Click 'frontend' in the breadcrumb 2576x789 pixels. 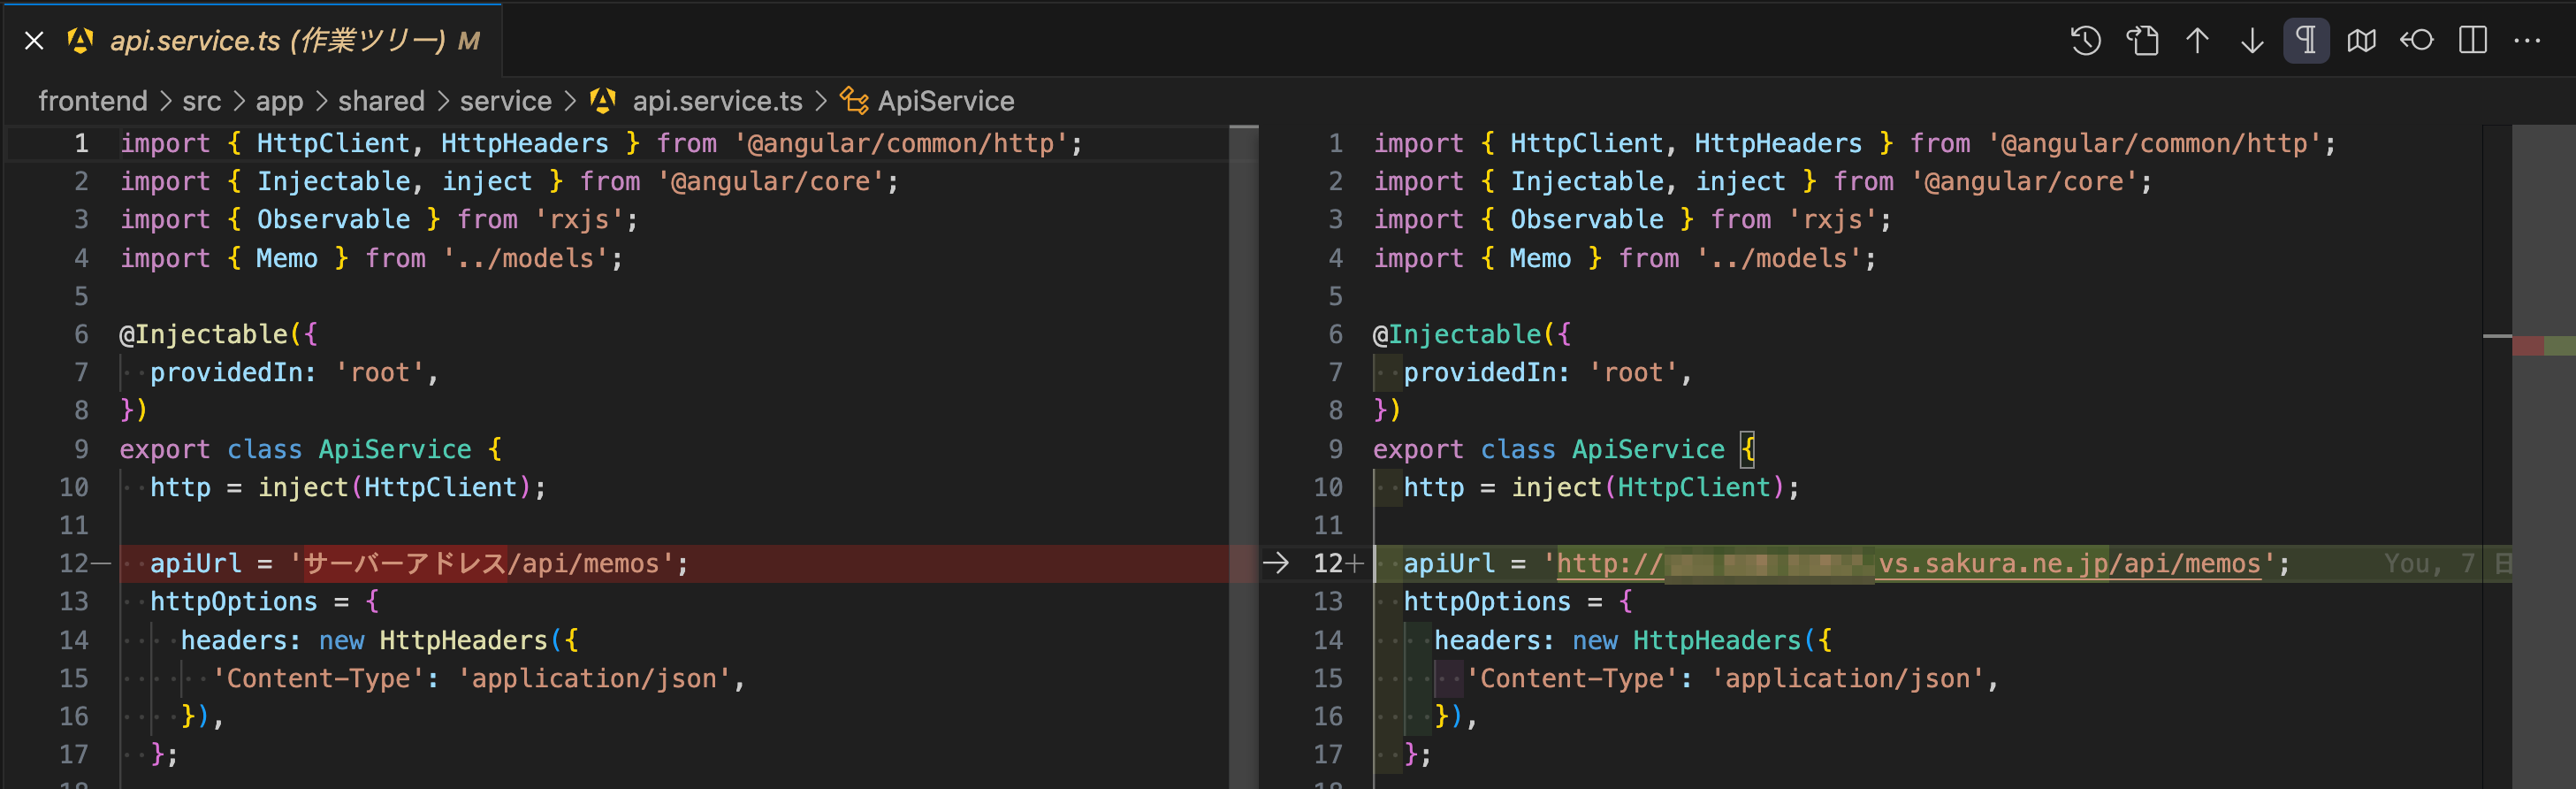pyautogui.click(x=93, y=101)
